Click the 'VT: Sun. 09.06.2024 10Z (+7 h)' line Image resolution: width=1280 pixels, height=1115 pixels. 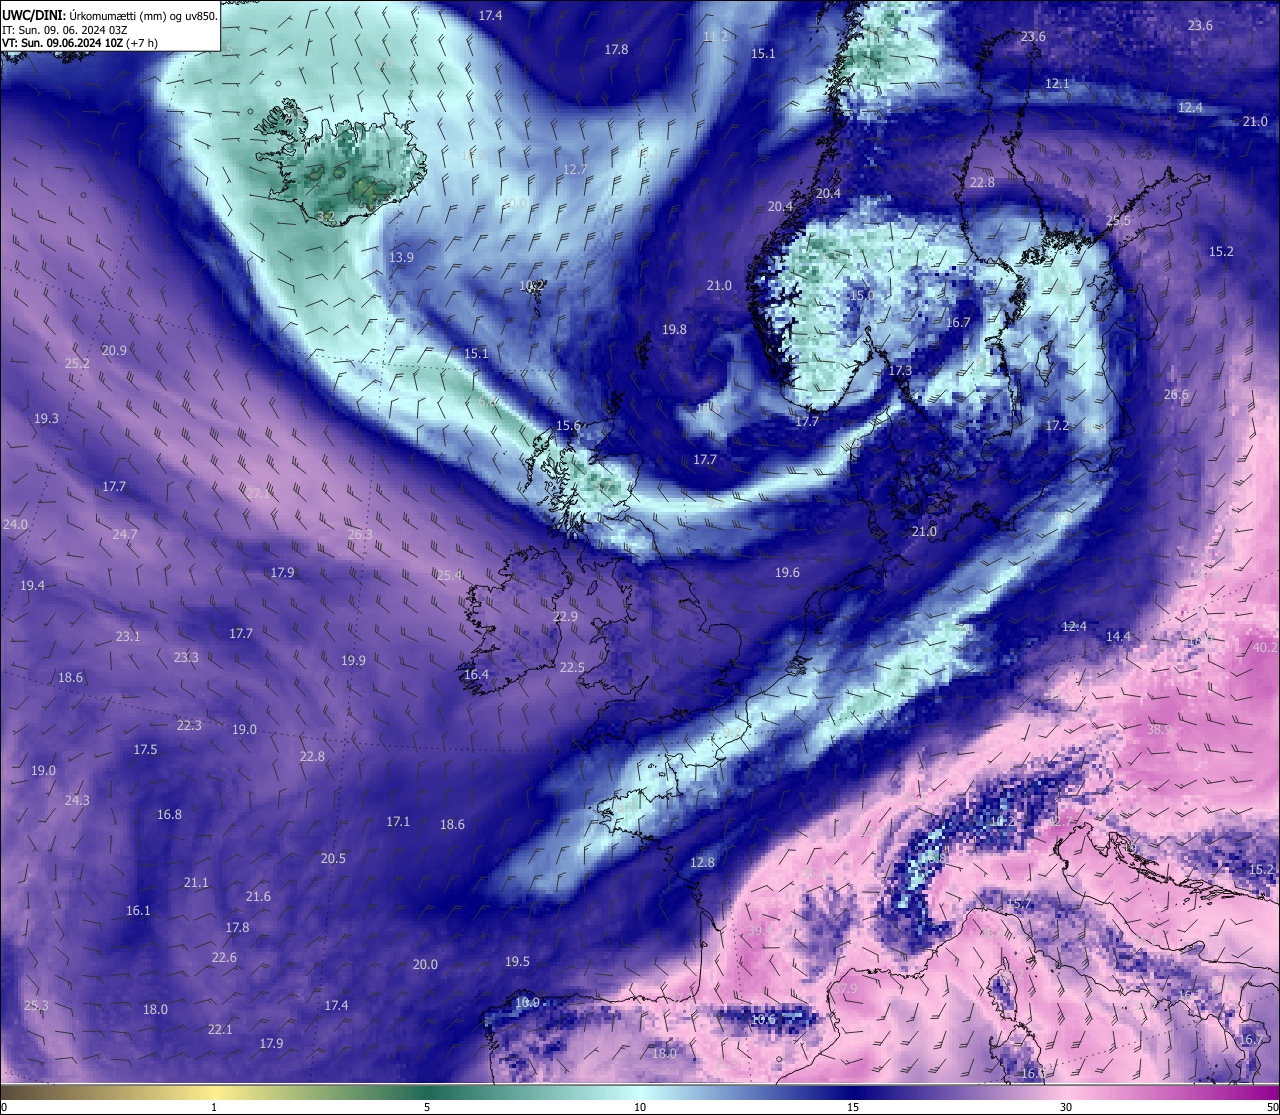point(80,43)
